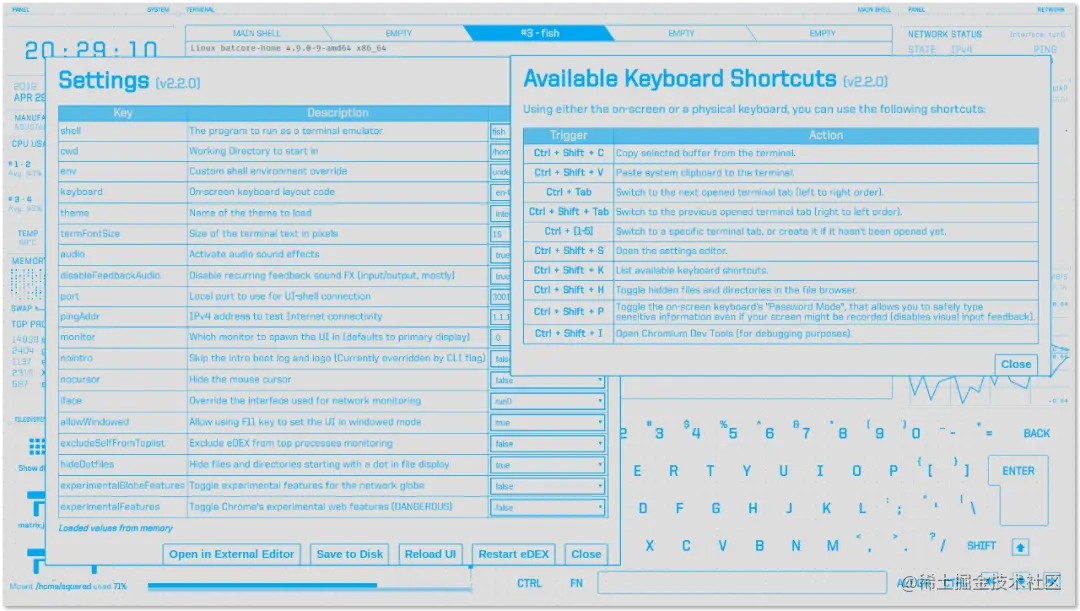Tap the FN key on on-screen keyboard
1080x611 pixels.
click(x=577, y=583)
